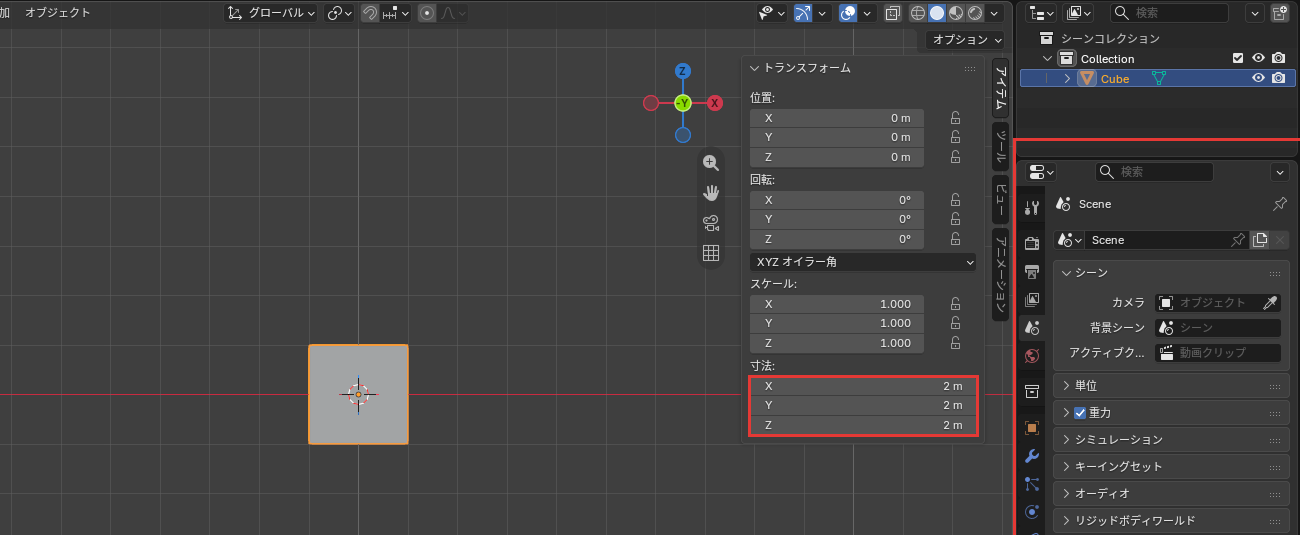Open the Modifiers wrench icon
The image size is (1300, 535).
[1033, 456]
